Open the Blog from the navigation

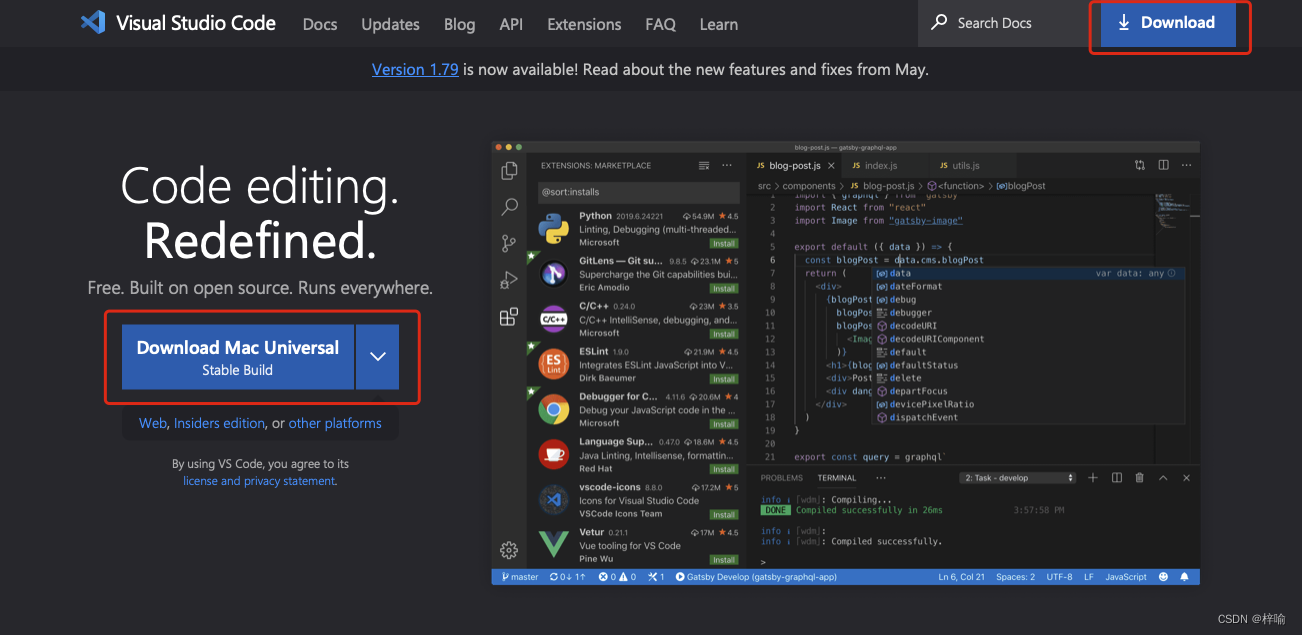[459, 24]
